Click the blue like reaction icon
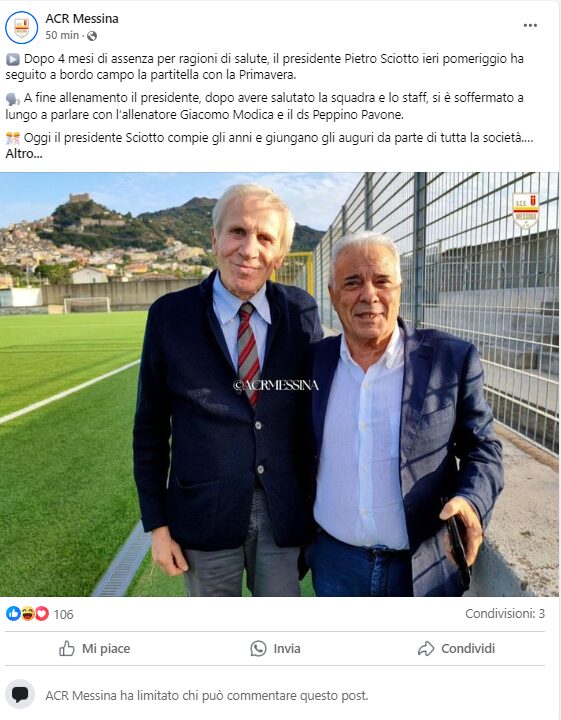561x720 pixels. coord(13,613)
